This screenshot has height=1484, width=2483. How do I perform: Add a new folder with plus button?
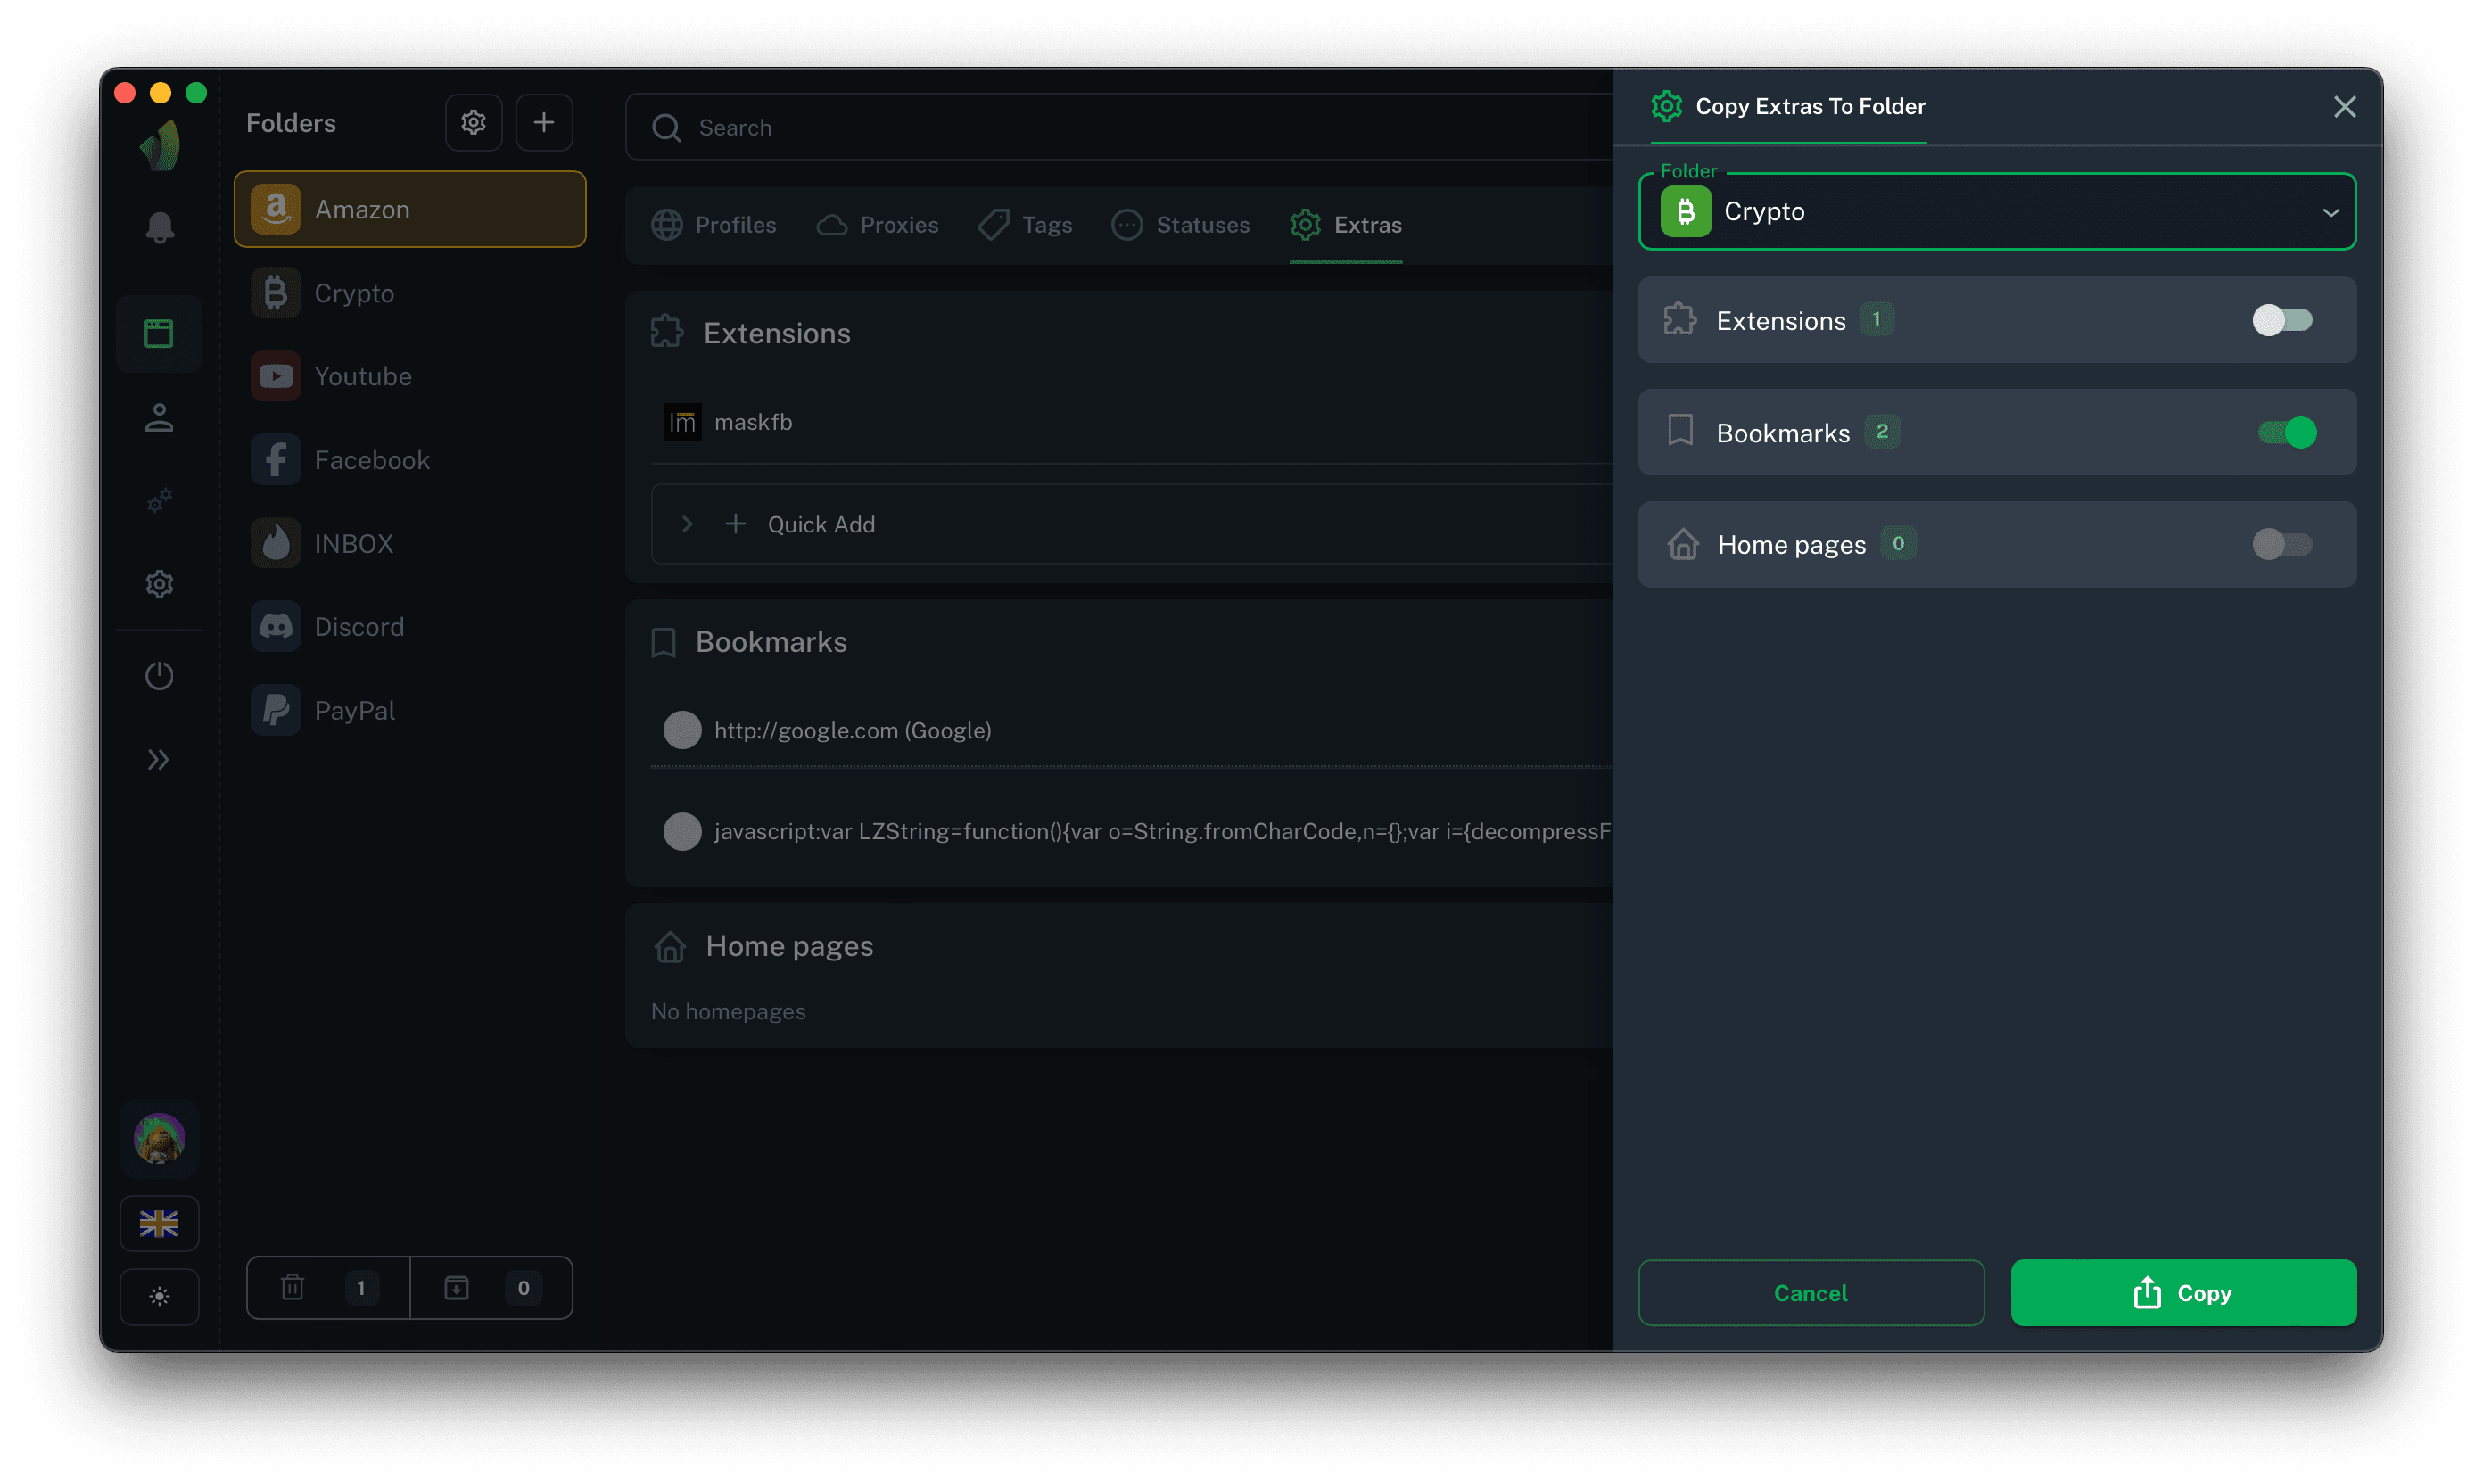[x=544, y=123]
